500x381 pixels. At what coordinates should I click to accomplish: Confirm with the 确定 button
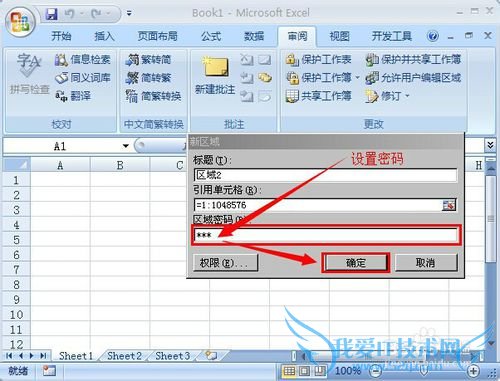[x=356, y=263]
